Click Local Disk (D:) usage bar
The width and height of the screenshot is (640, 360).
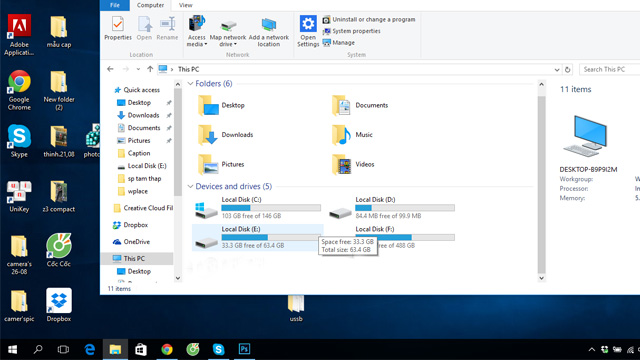[405, 208]
